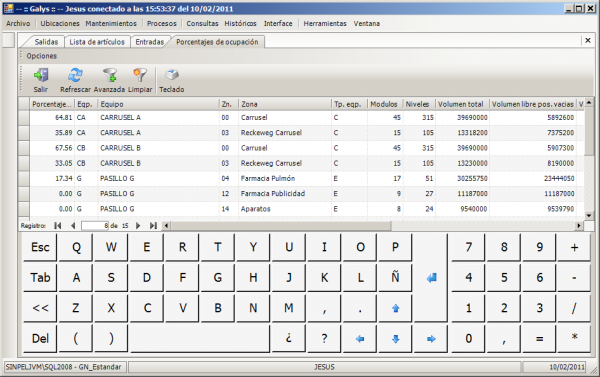Tap the equals key on numpad
This screenshot has width=600, height=377.
point(539,338)
